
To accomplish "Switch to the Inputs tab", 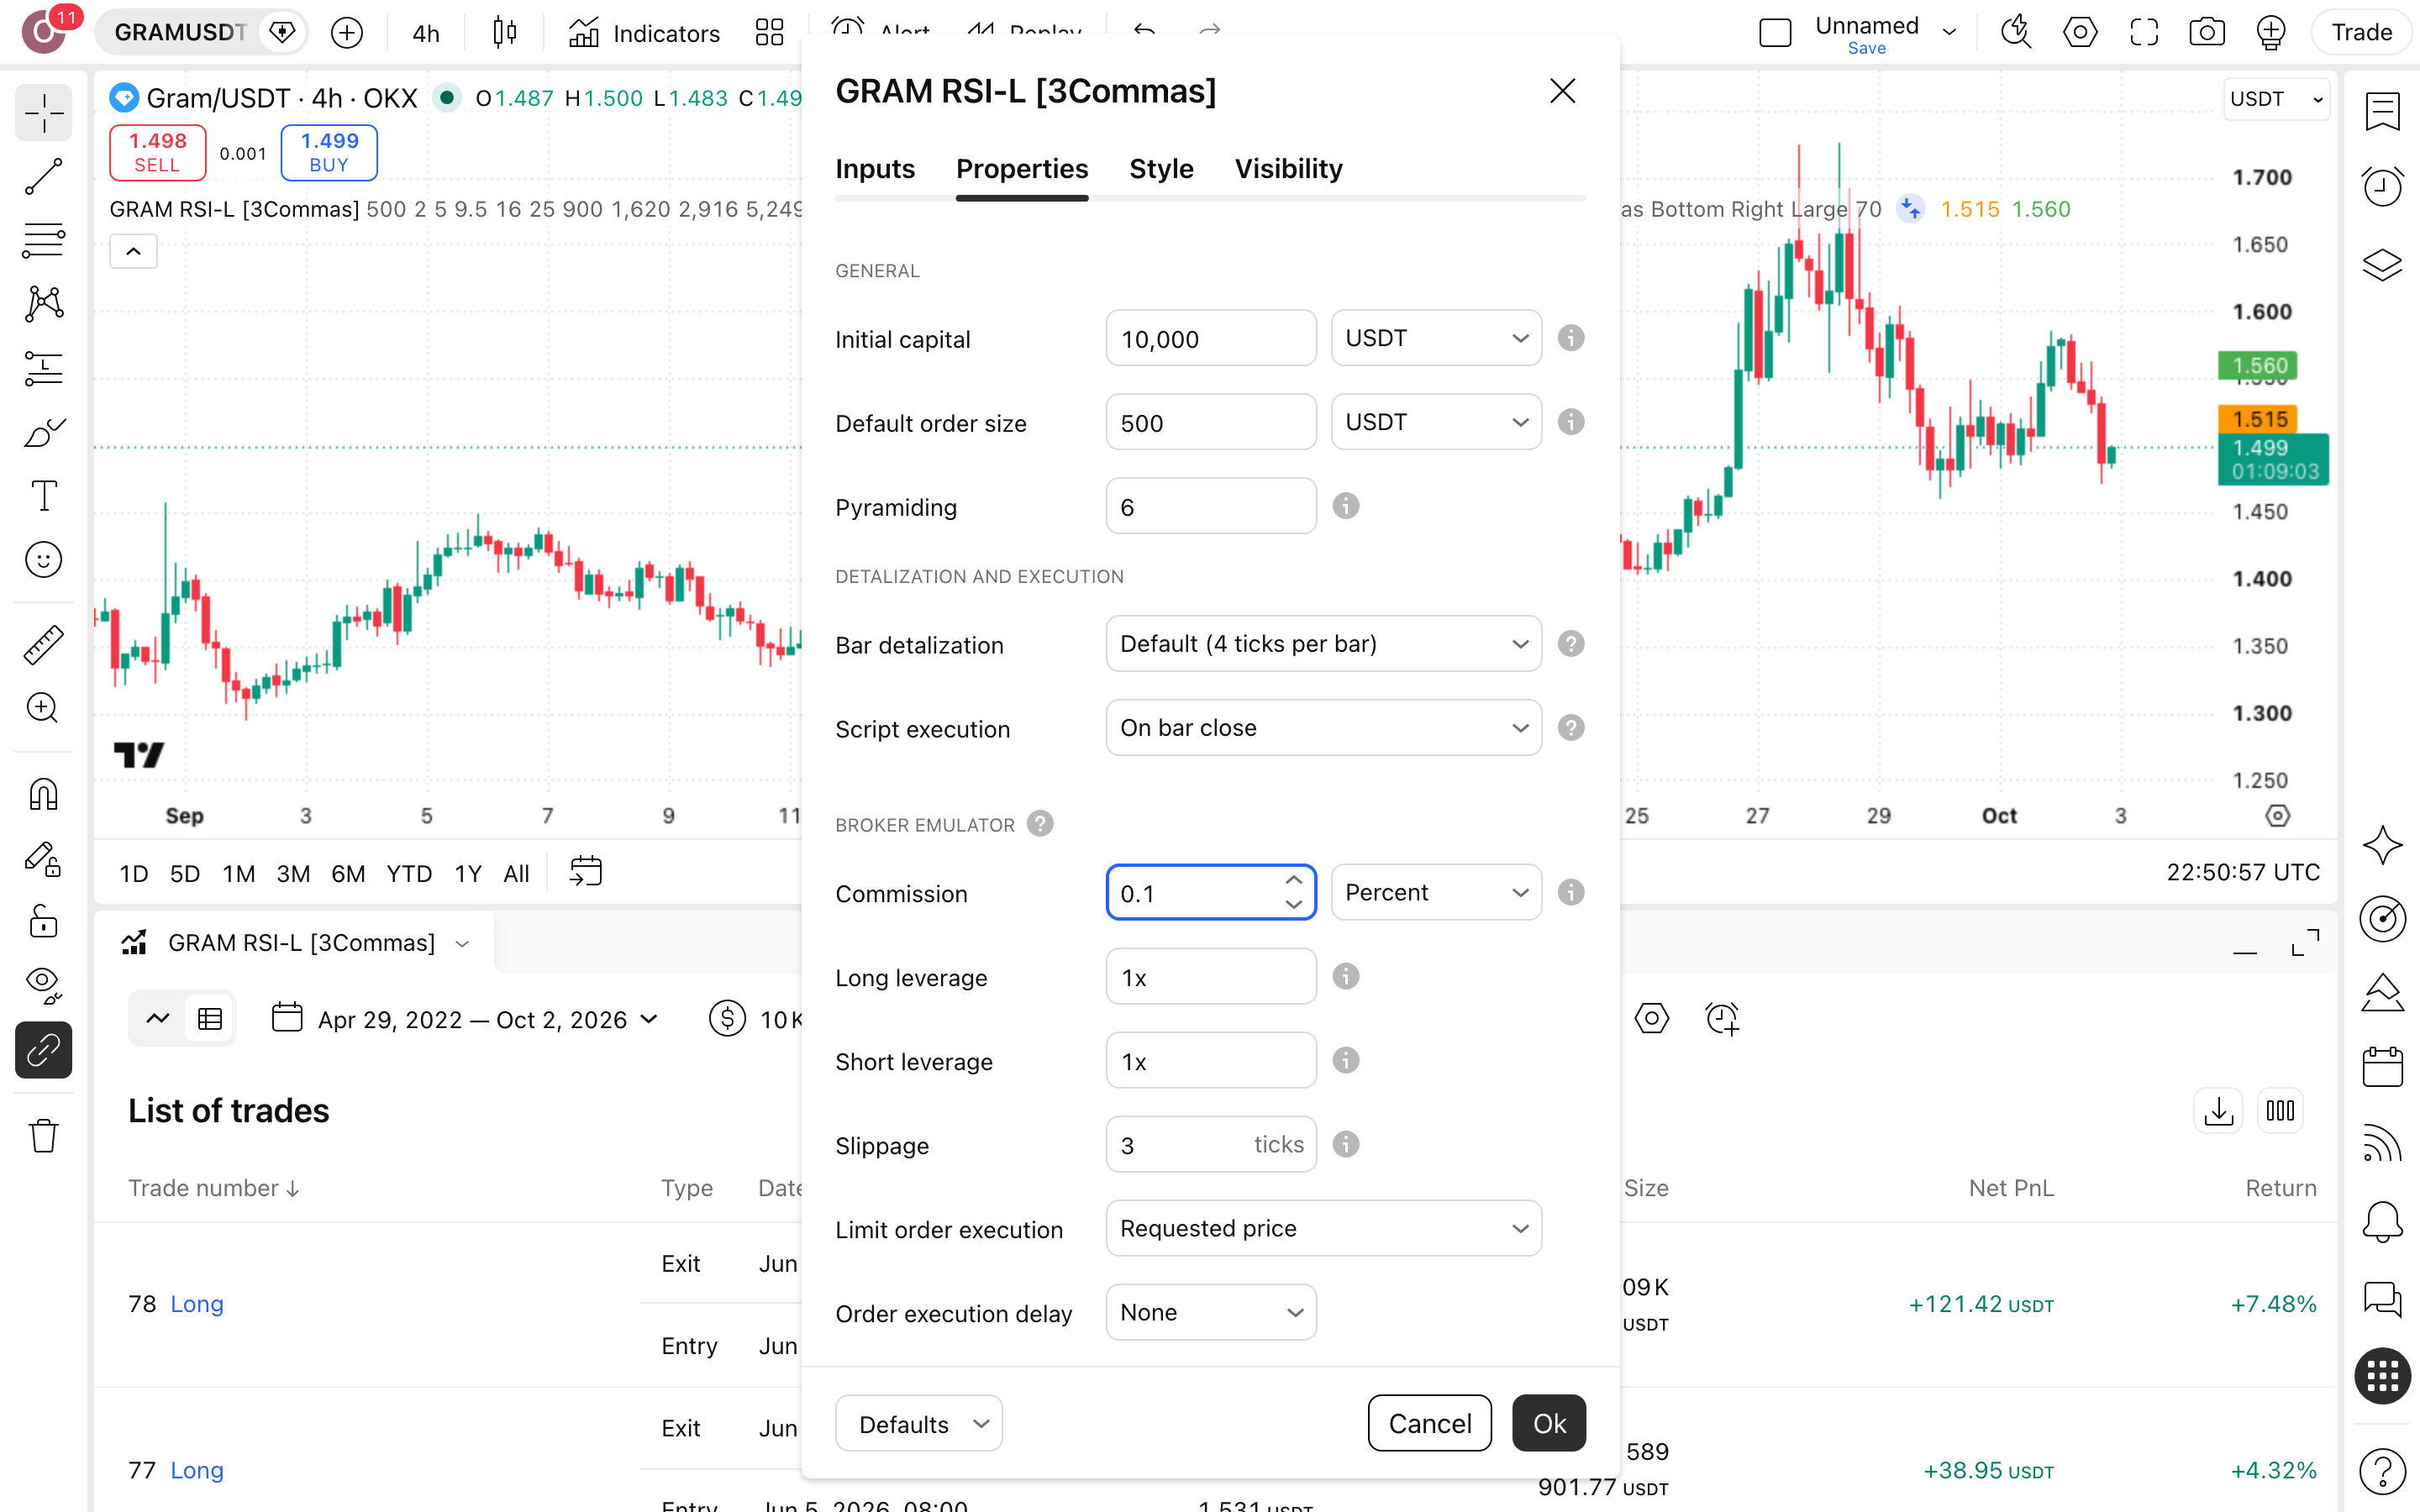I will (875, 169).
